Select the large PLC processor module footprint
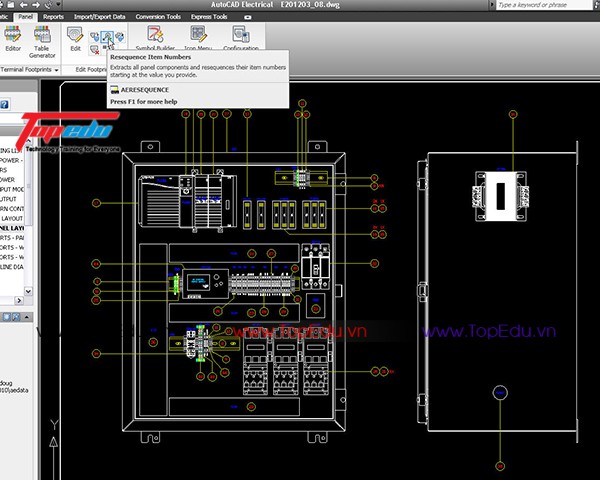Viewport: 600px width, 480px height. (x=161, y=200)
